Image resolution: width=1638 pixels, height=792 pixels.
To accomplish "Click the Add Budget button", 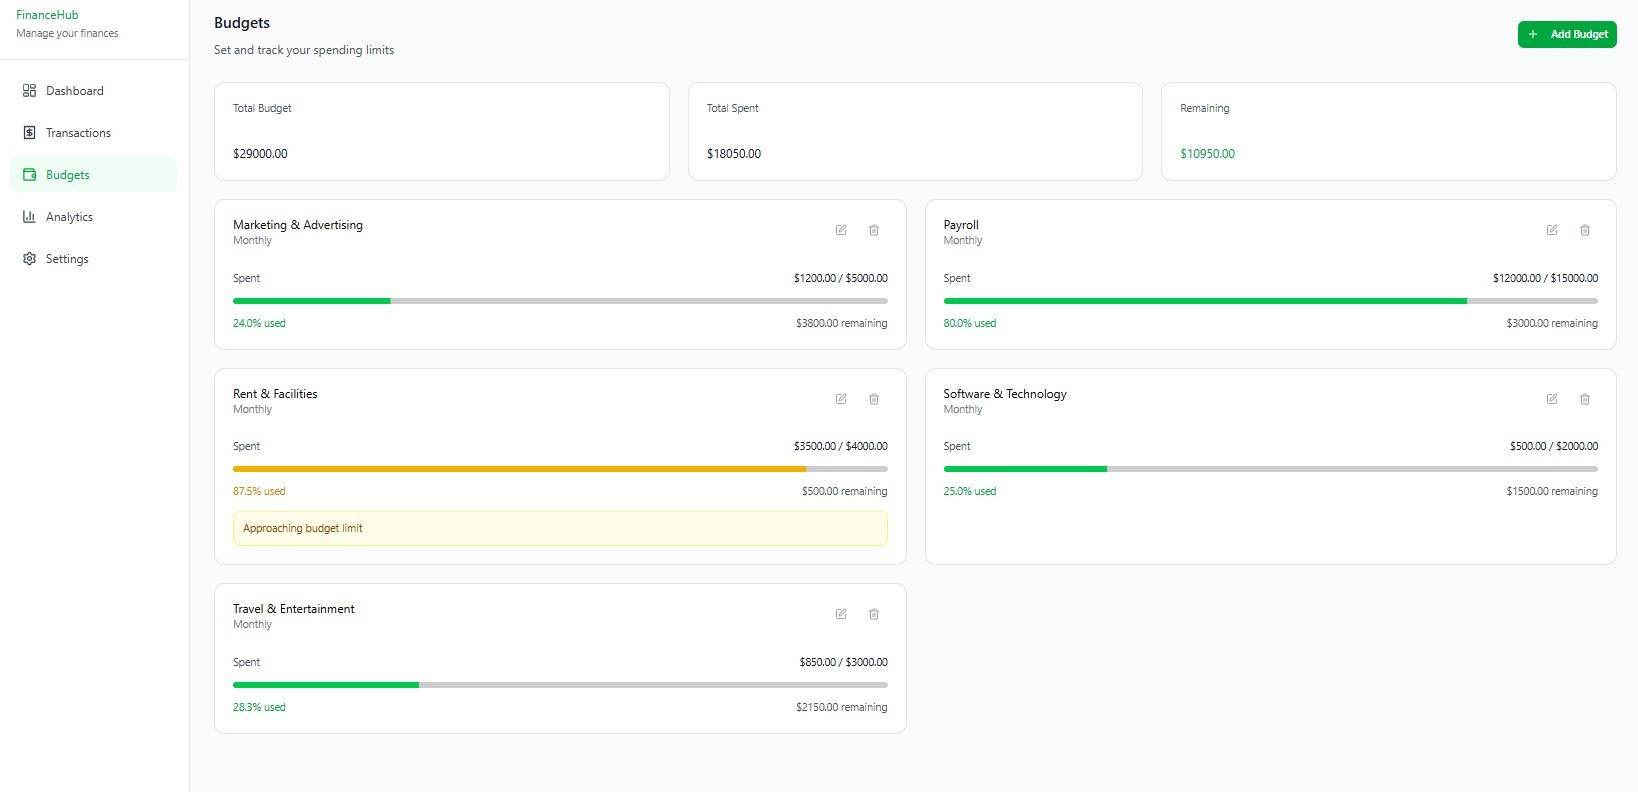I will coord(1567,34).
